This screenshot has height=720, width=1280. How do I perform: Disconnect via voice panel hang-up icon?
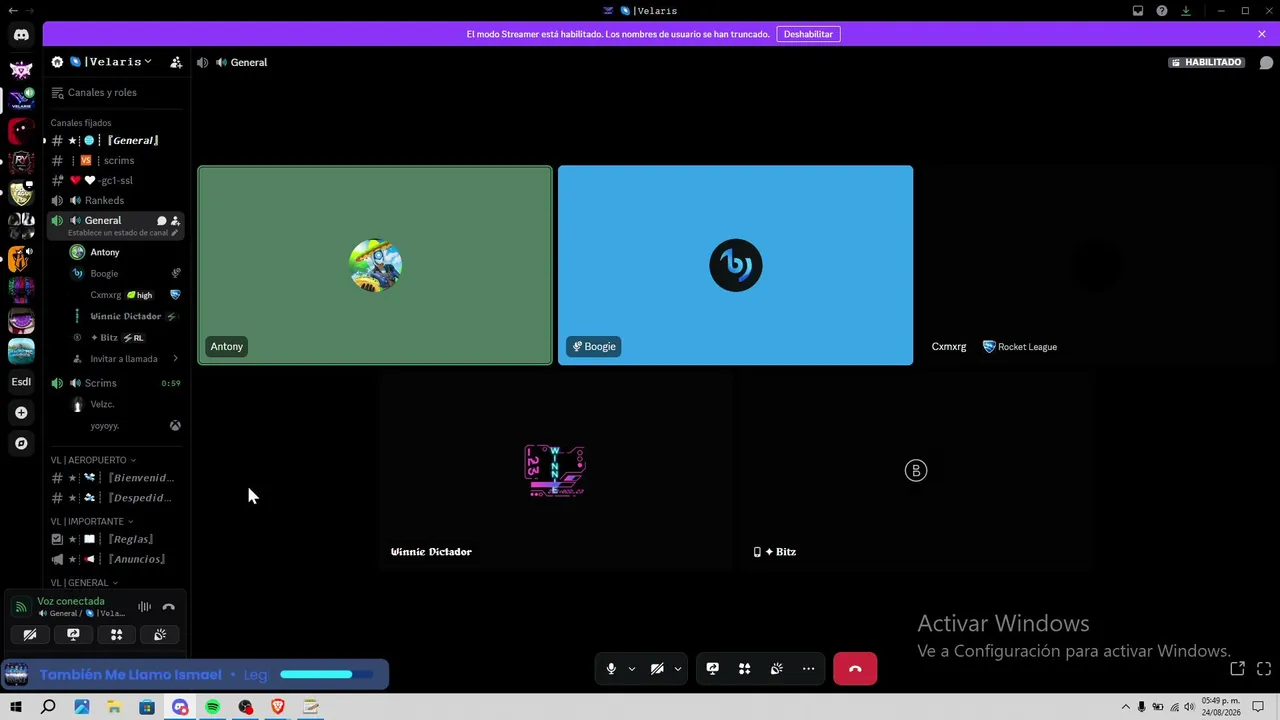pyautogui.click(x=168, y=607)
